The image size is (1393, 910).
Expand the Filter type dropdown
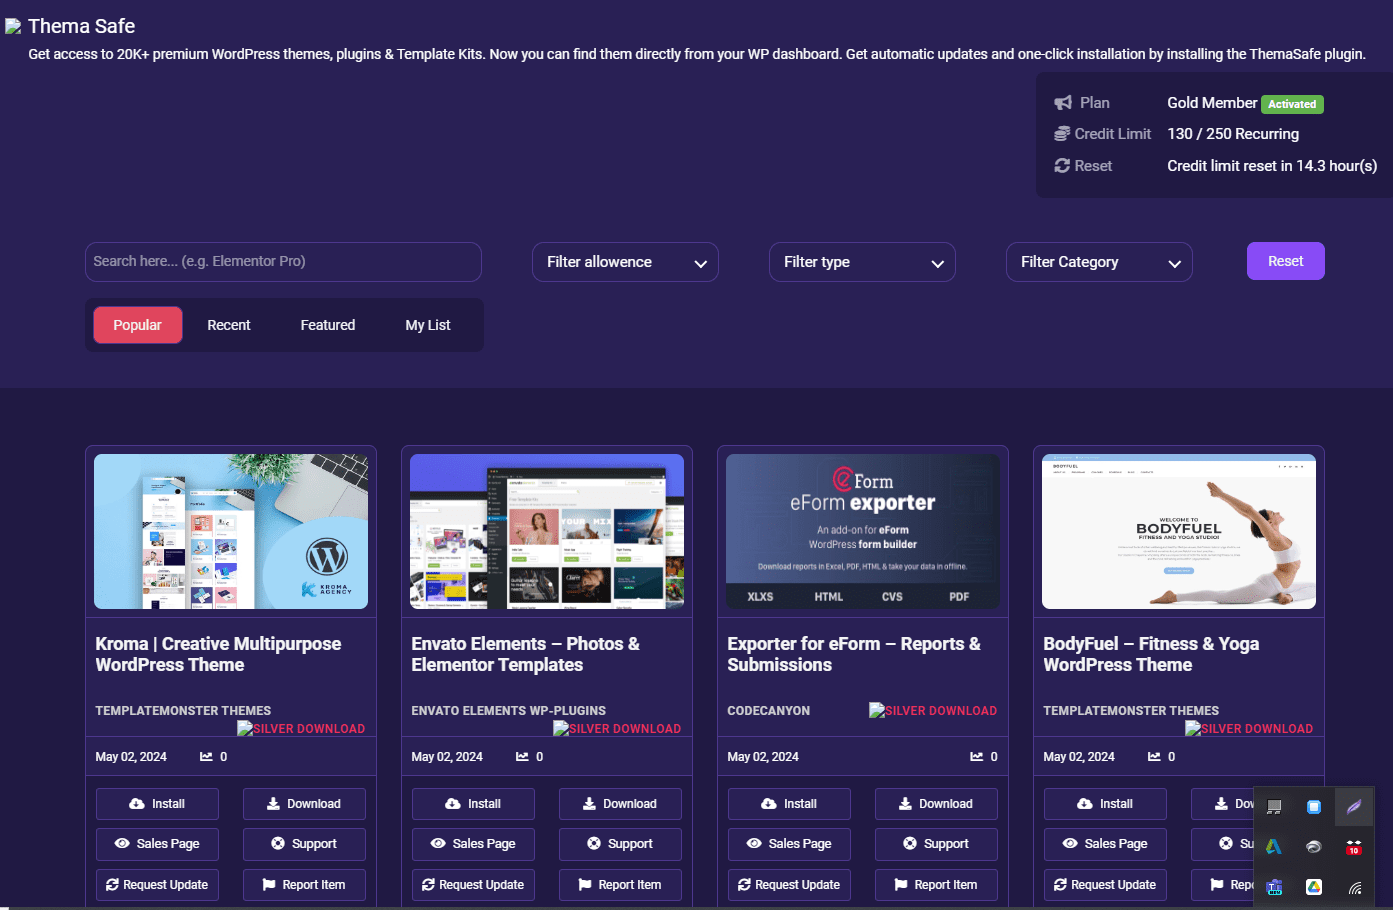(862, 261)
